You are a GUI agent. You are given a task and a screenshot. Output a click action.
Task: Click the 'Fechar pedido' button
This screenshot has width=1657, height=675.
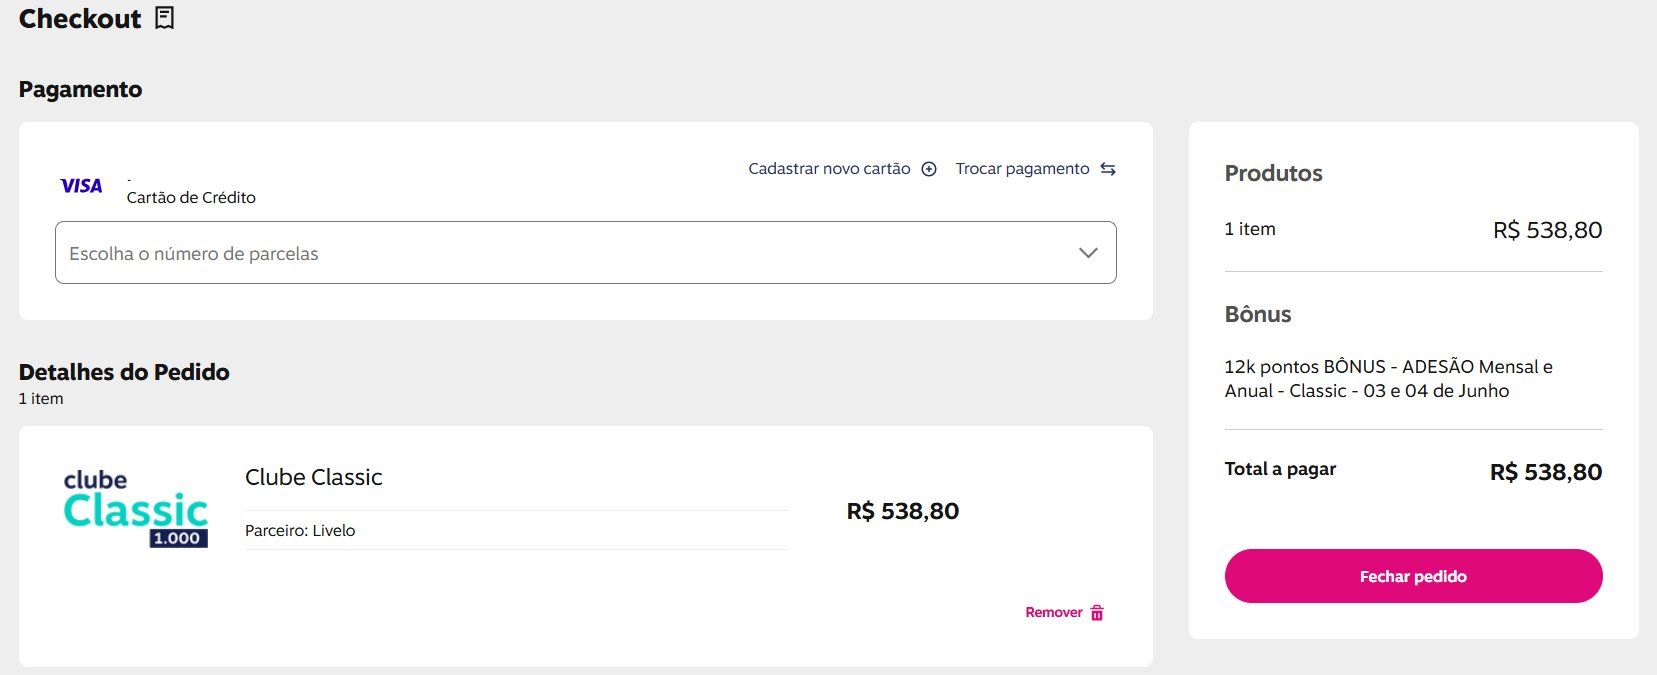pos(1413,576)
